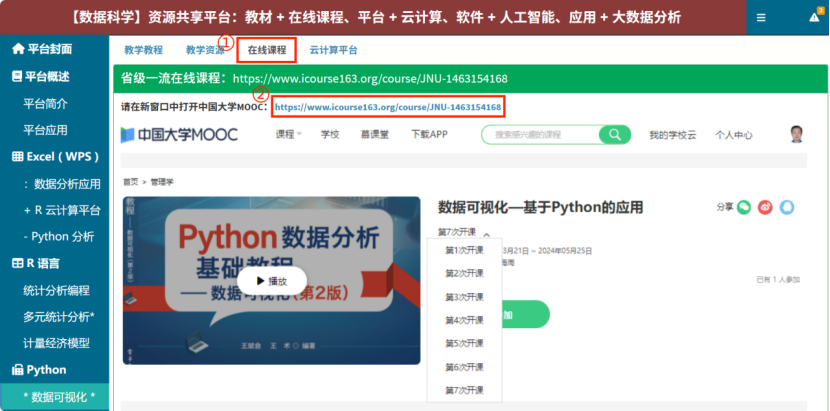Click the warning notification triangle icon

(x=815, y=17)
